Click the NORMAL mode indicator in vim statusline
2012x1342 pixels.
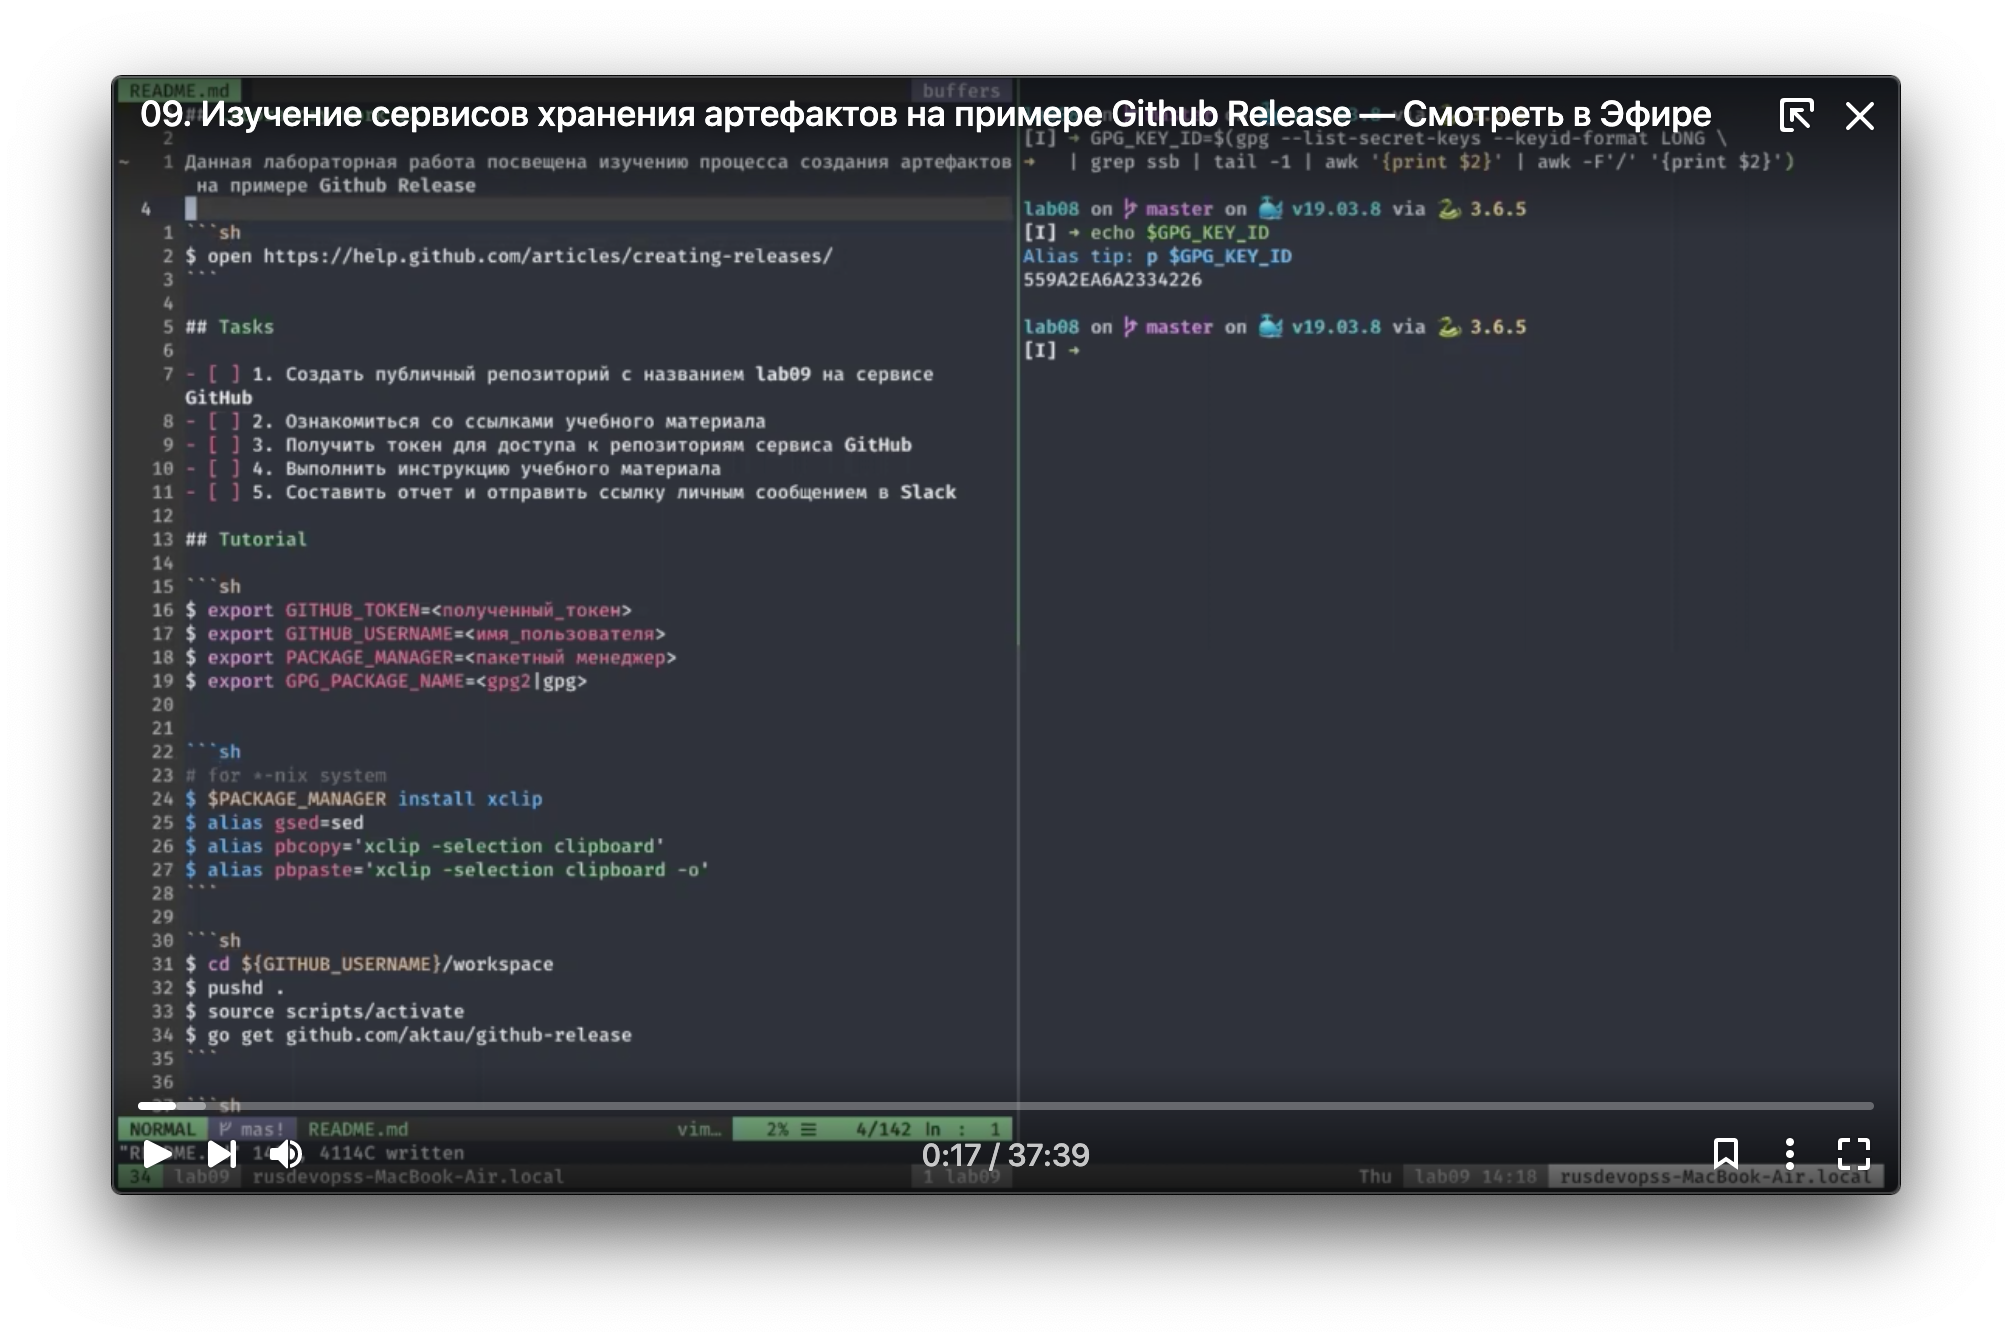[162, 1129]
